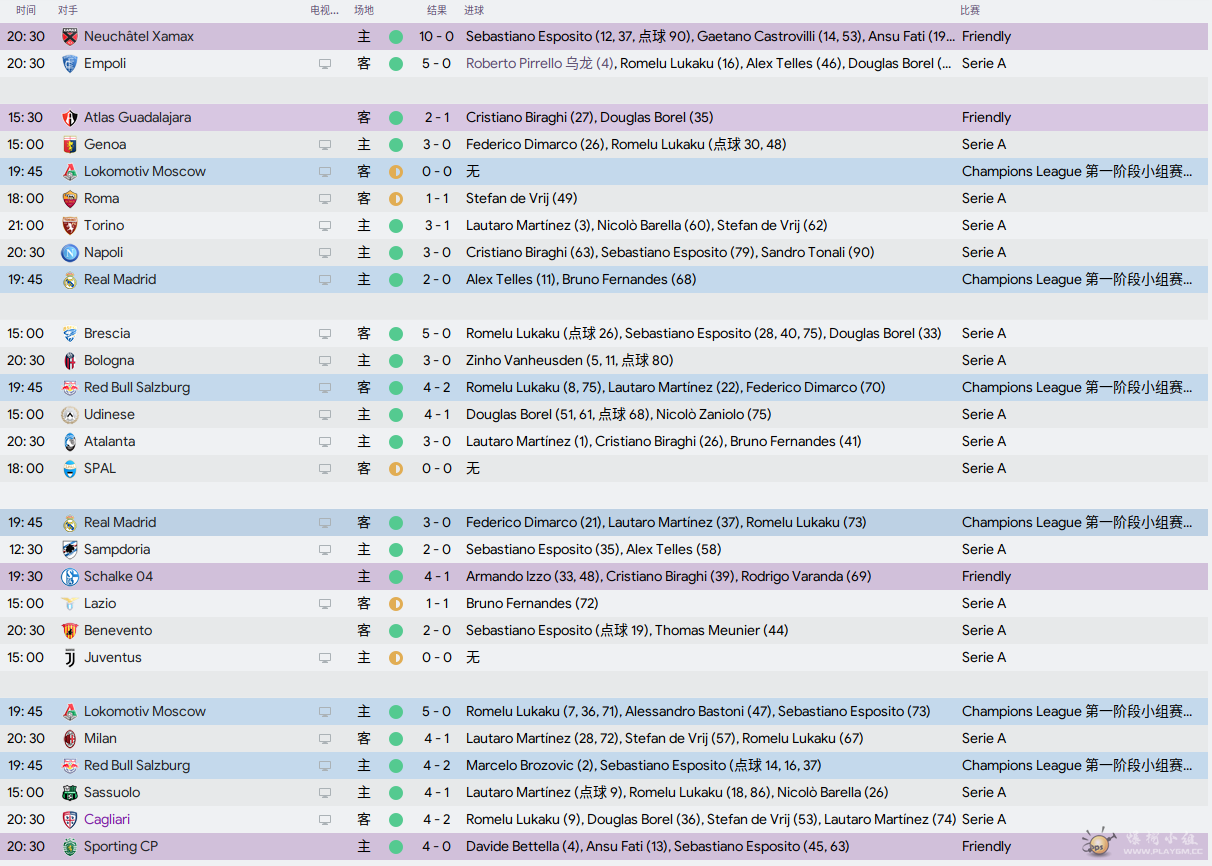Open the Neuchâtel Xamax team name
The width and height of the screenshot is (1212, 866).
[x=139, y=36]
